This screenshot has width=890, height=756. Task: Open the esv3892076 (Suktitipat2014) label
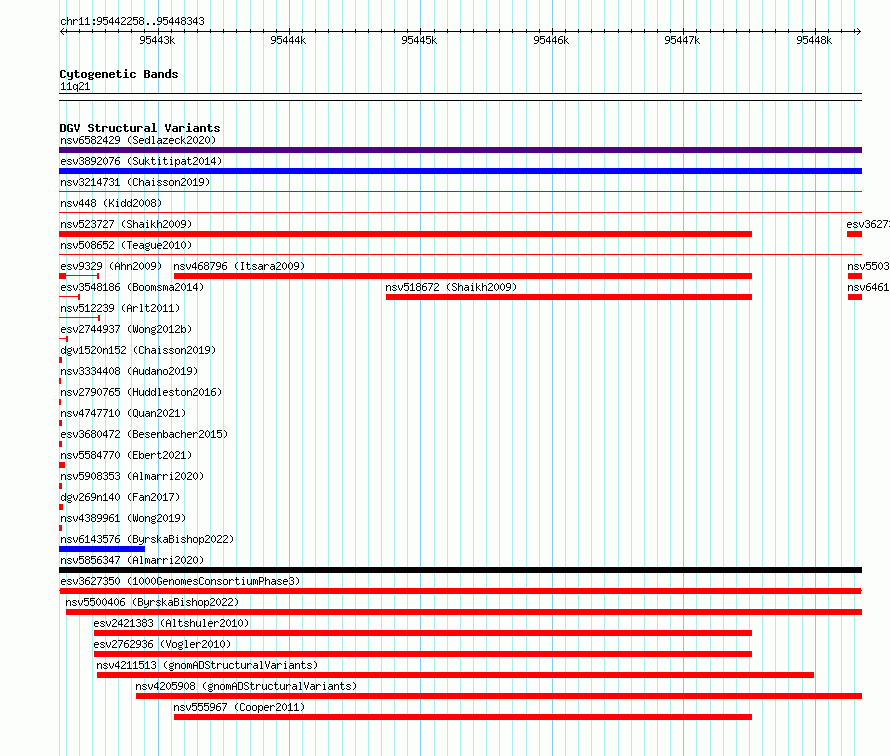[x=141, y=161]
